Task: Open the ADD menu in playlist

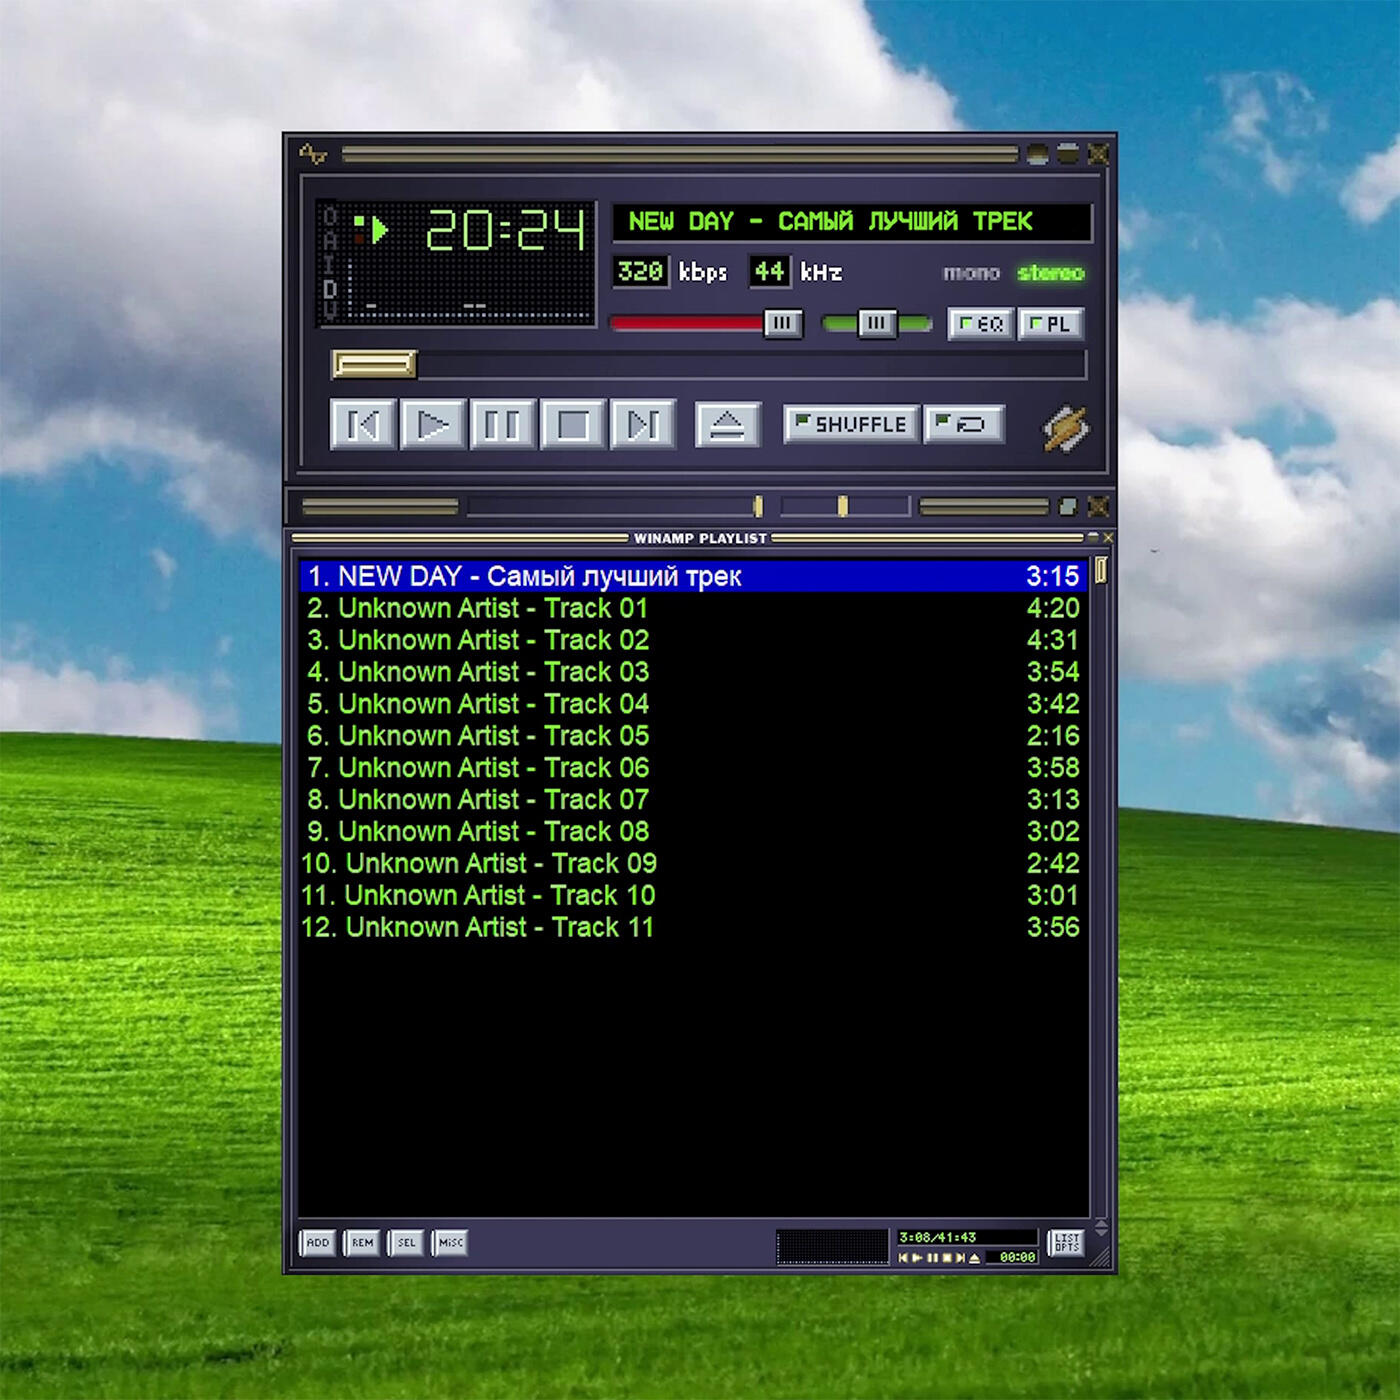Action: [318, 1243]
